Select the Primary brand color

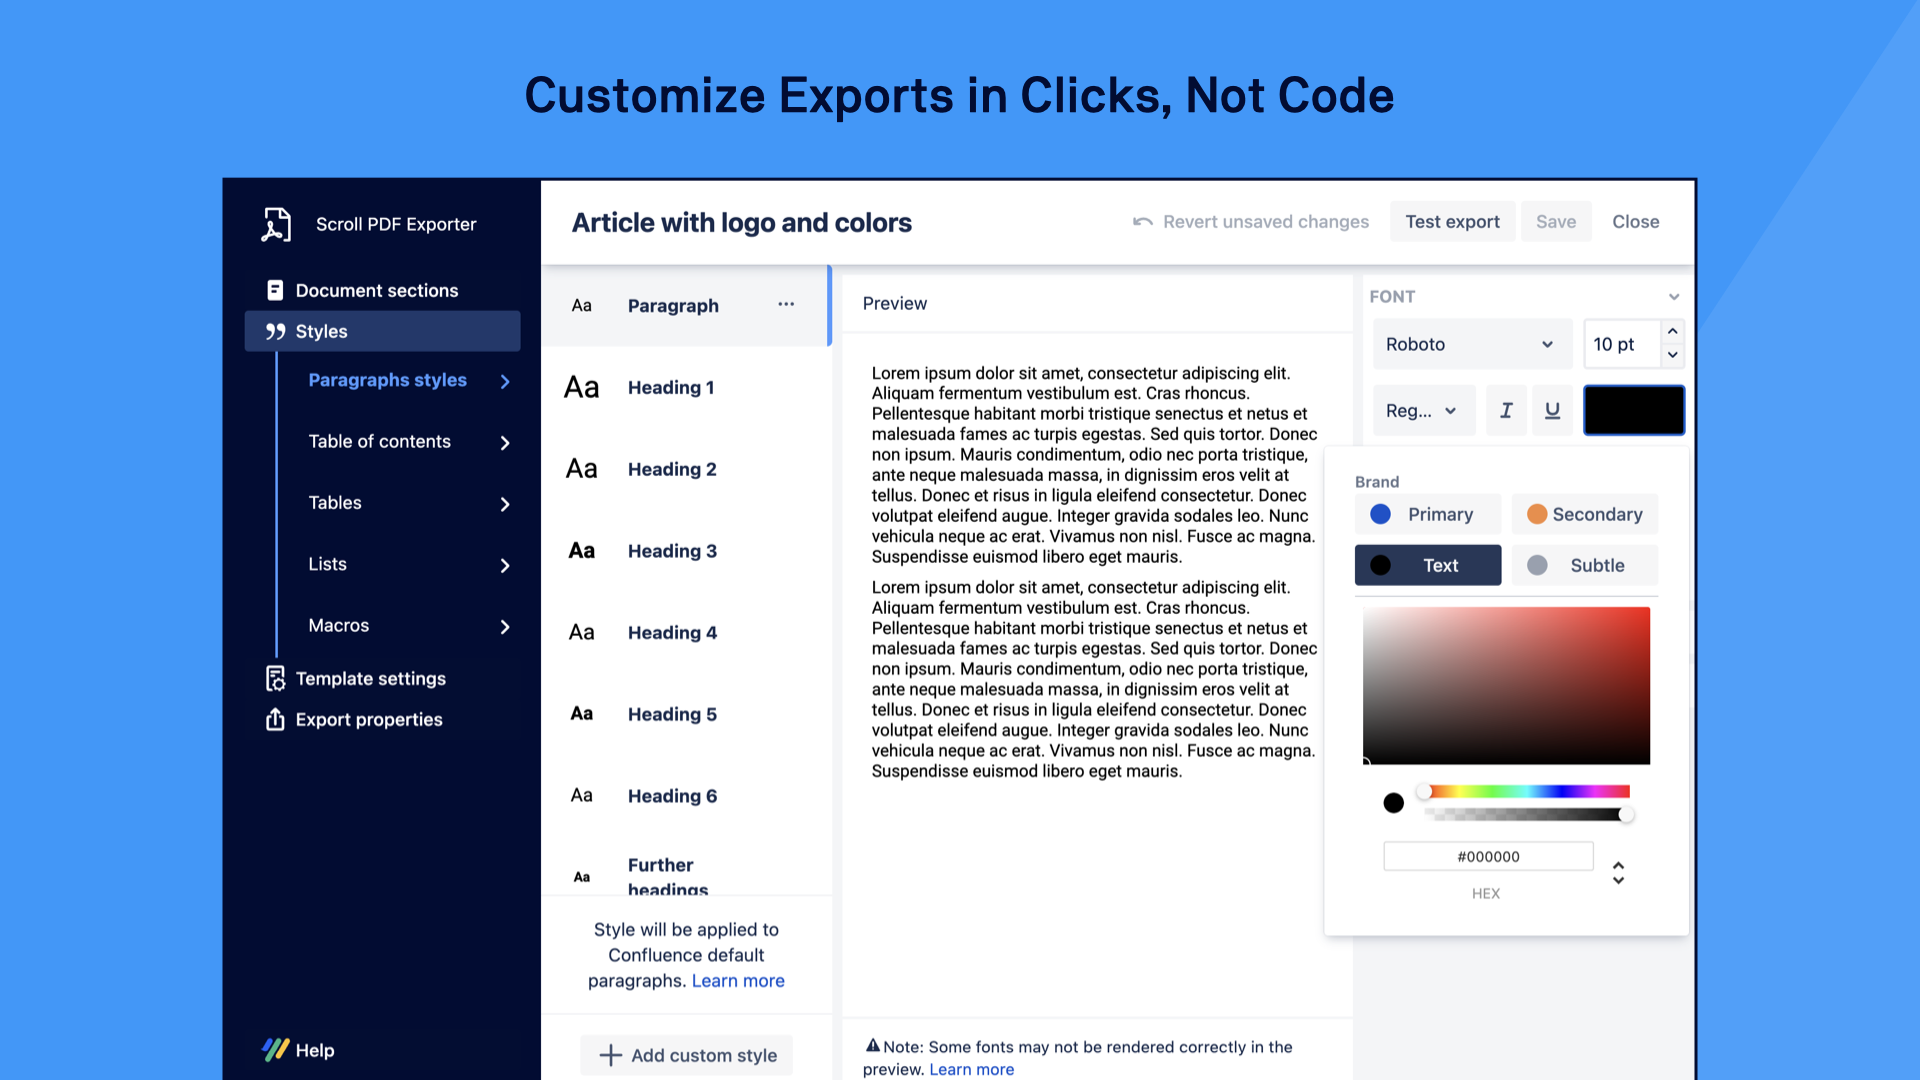click(1427, 514)
